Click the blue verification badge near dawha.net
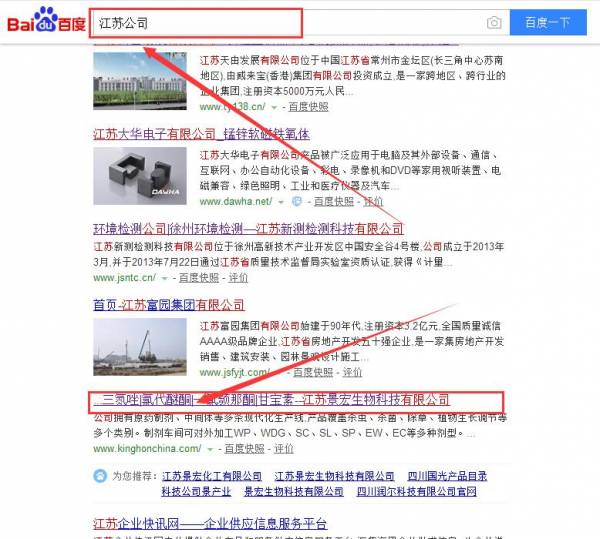Viewport: 600px width, 539px height. click(297, 202)
